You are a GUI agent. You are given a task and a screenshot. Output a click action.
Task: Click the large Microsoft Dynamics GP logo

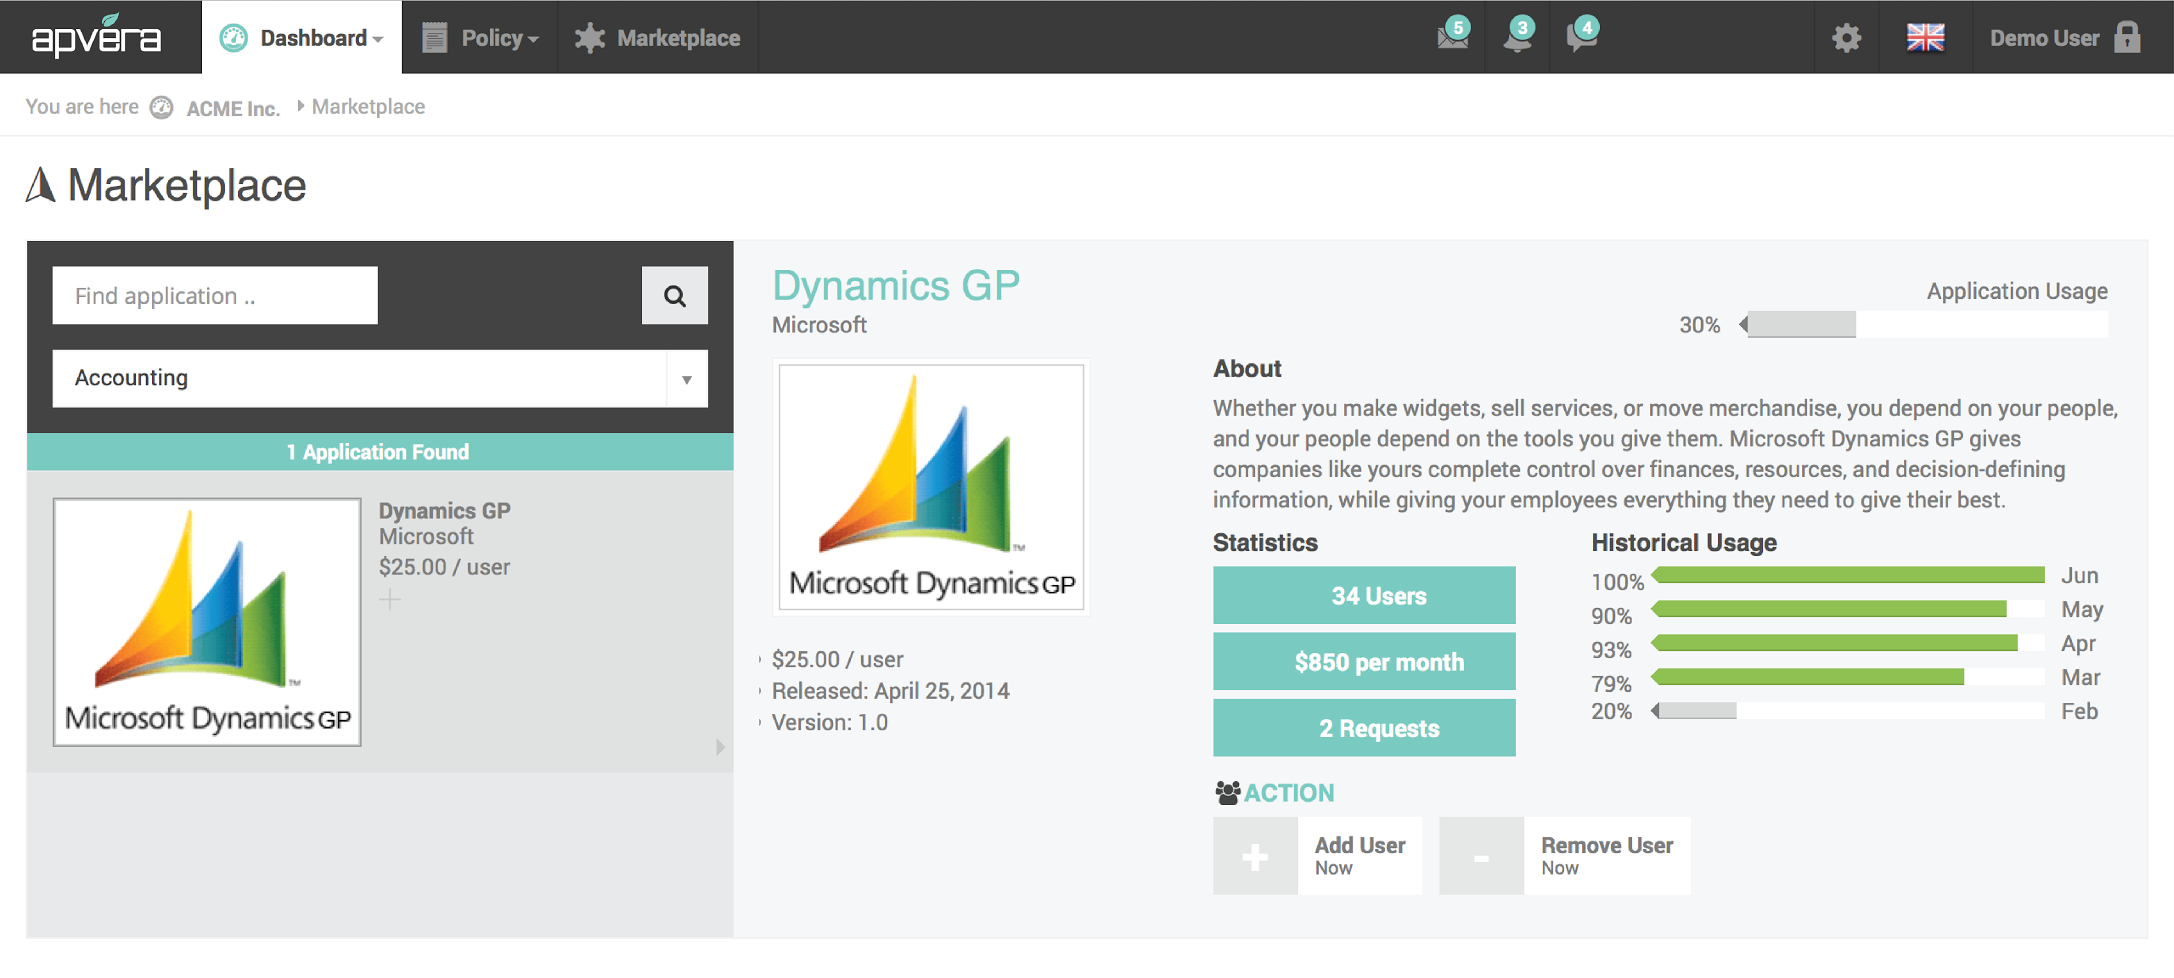point(931,487)
